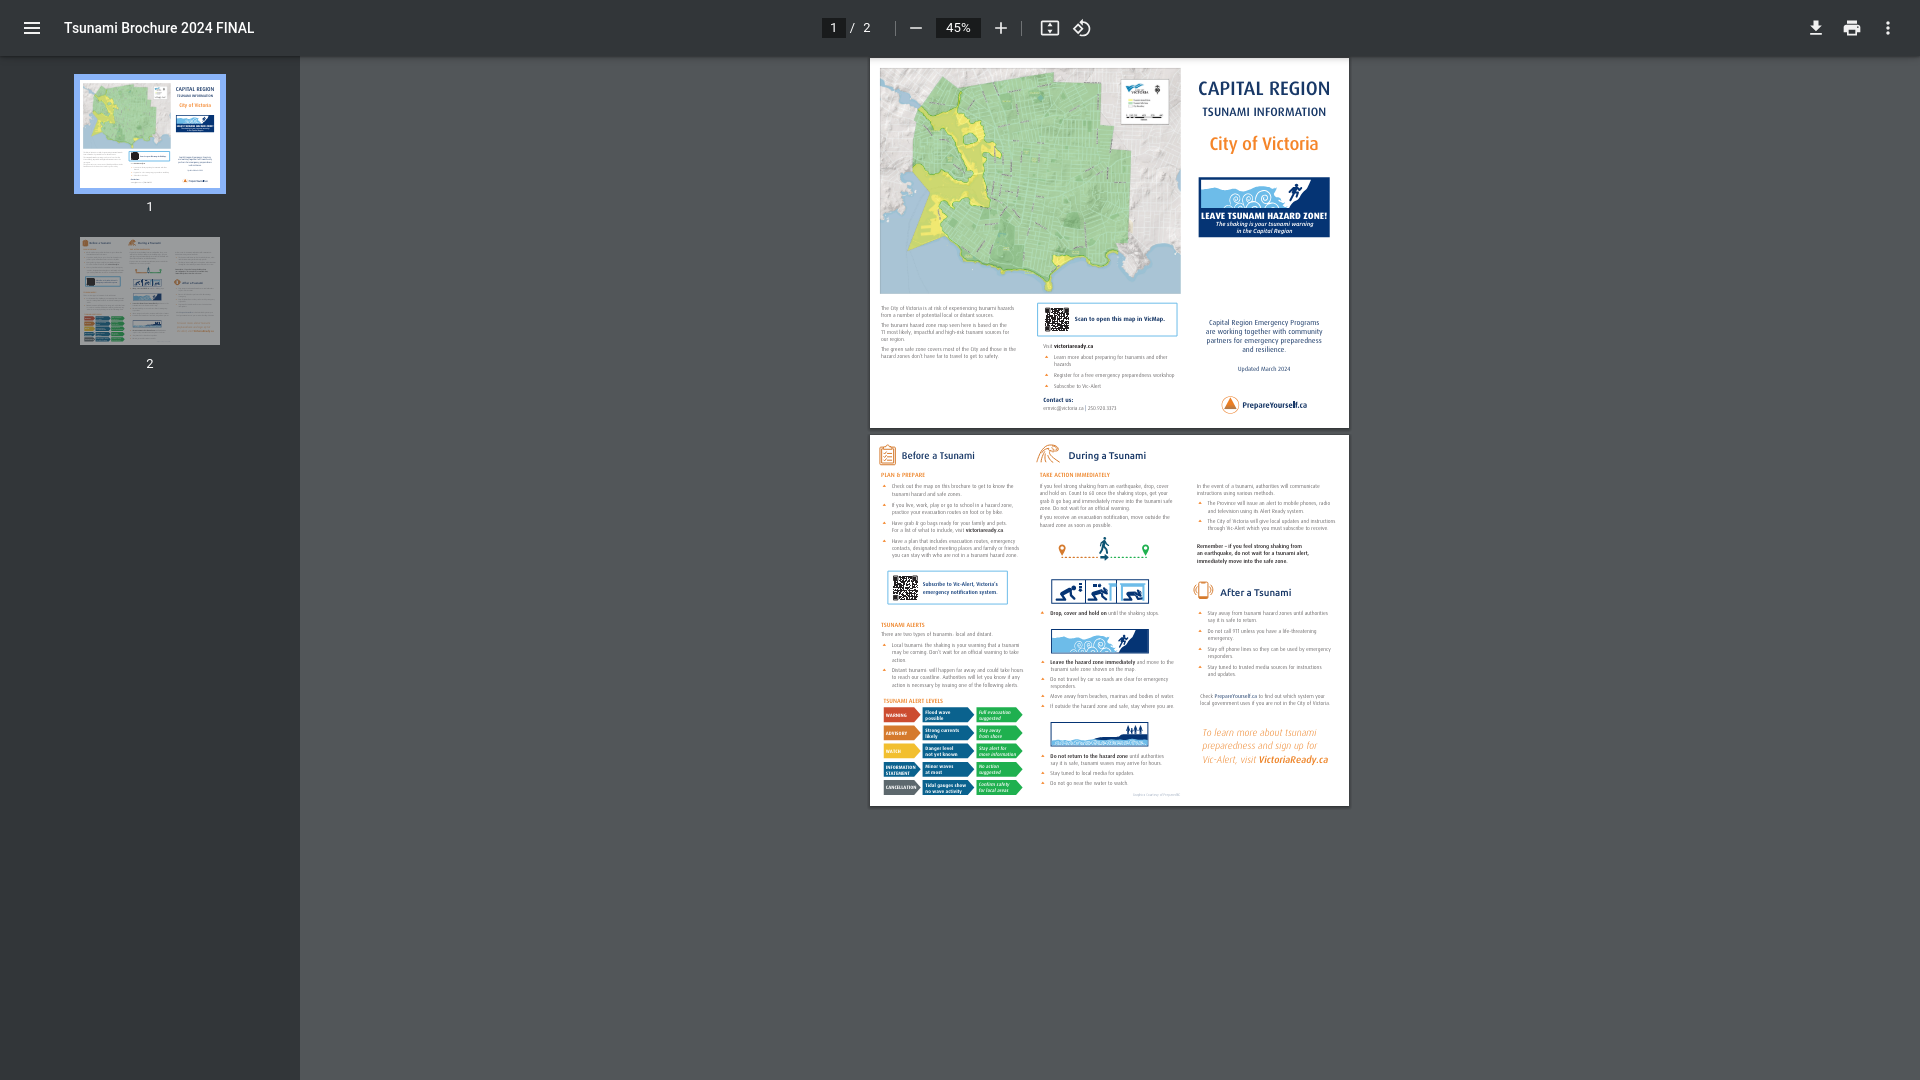Click the fit to page icon
The width and height of the screenshot is (1920, 1080).
click(x=1050, y=28)
